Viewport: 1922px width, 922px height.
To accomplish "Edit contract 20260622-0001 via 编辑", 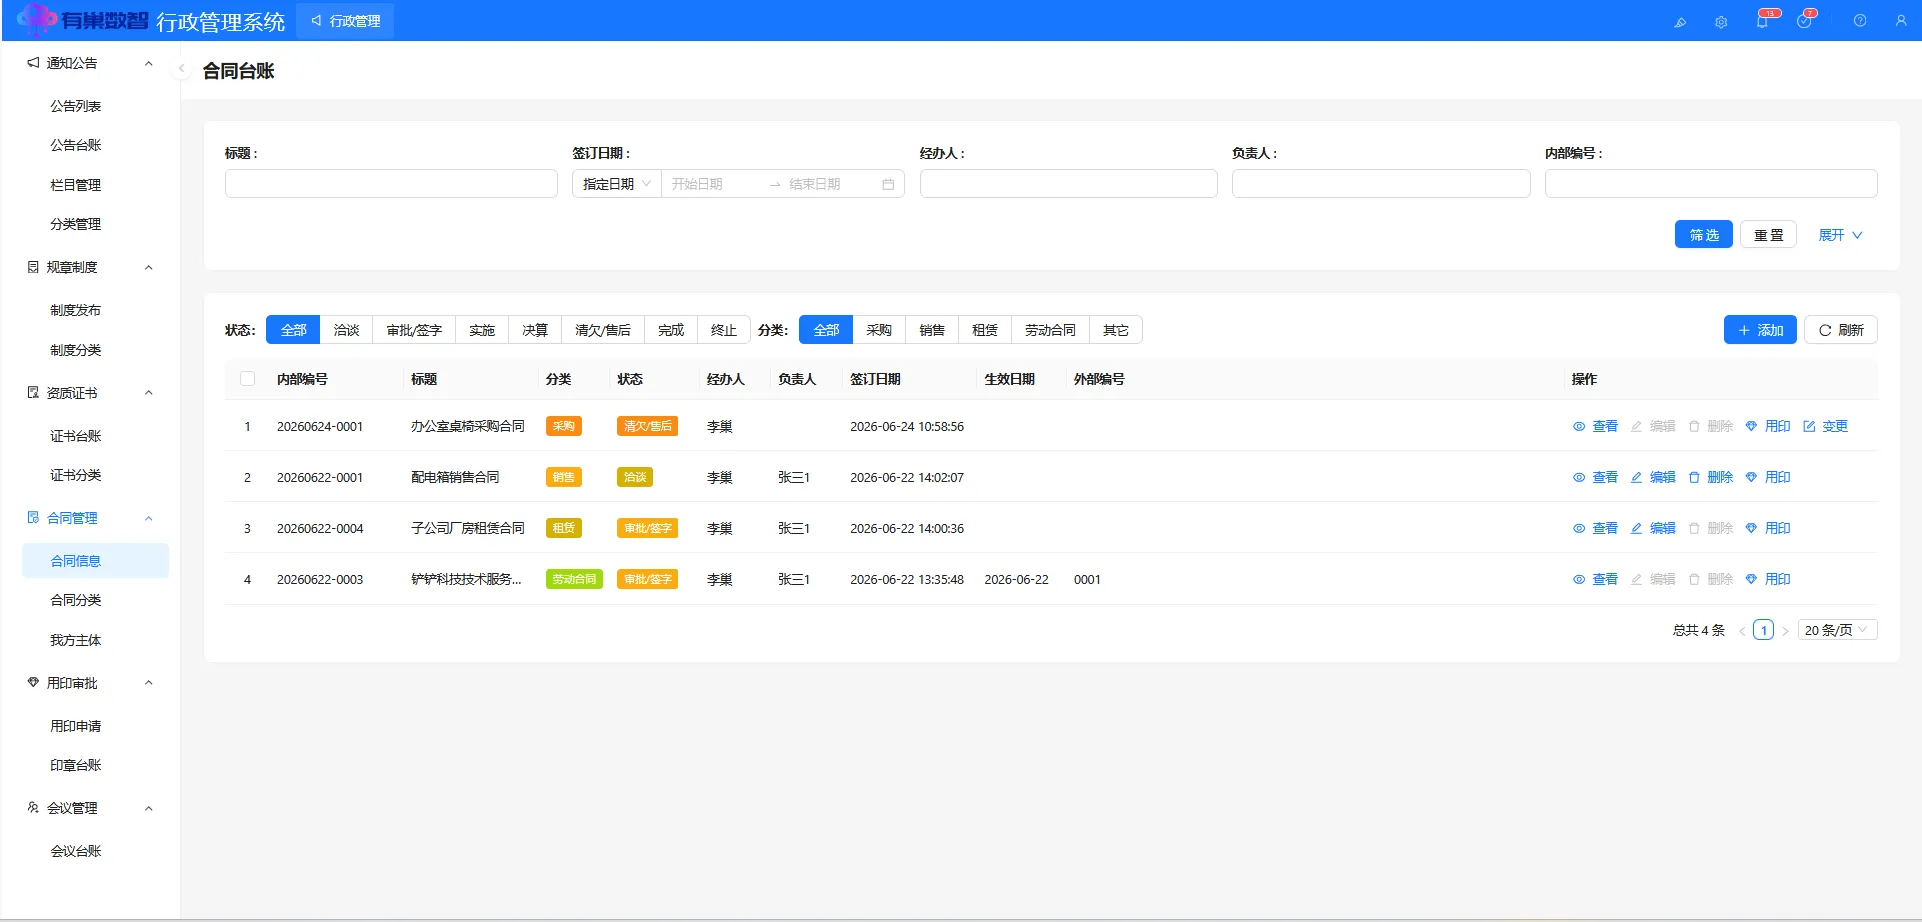I will pos(1653,477).
